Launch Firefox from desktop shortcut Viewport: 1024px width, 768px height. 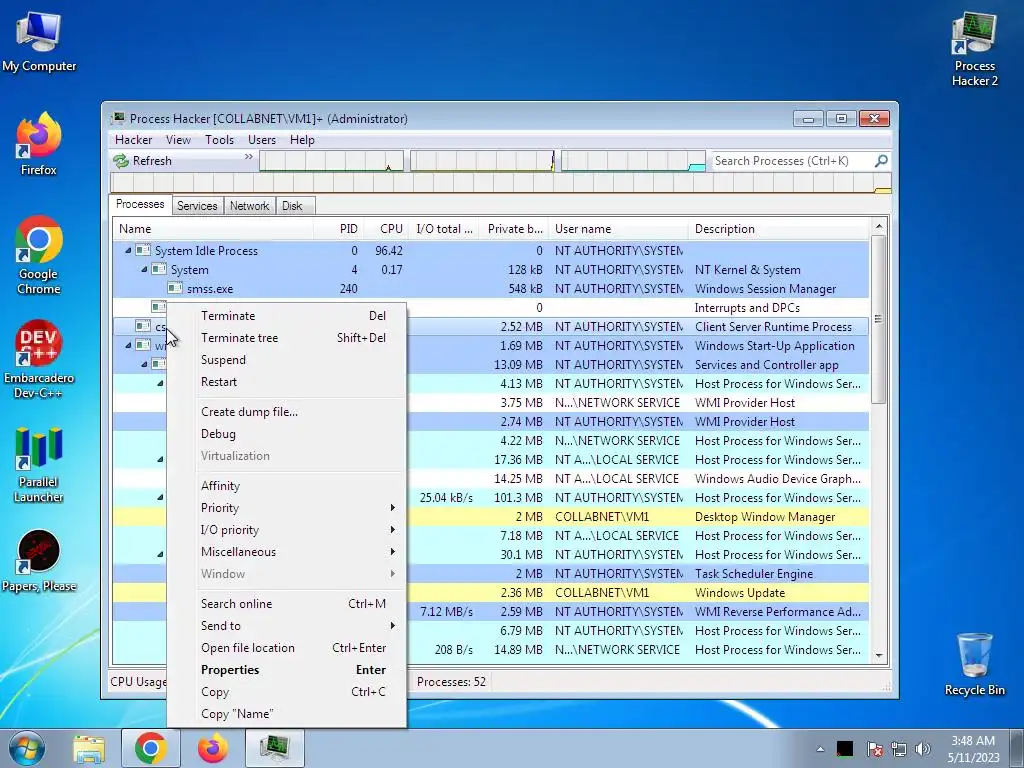coord(39,144)
